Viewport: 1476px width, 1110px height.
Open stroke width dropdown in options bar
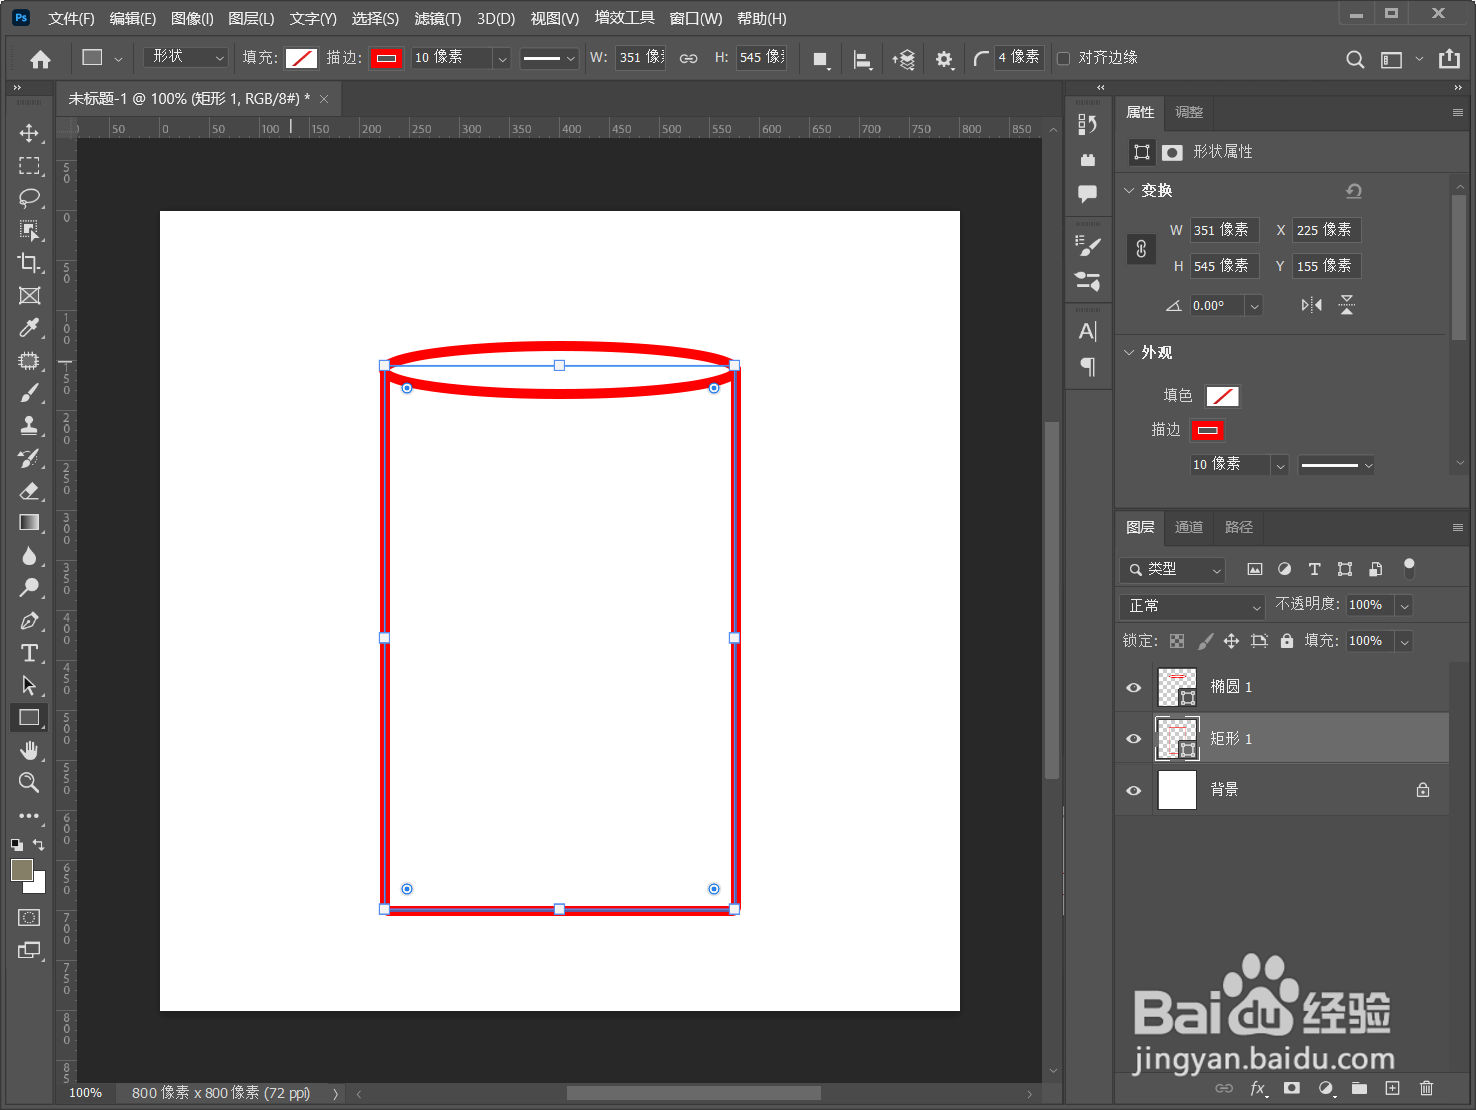502,59
